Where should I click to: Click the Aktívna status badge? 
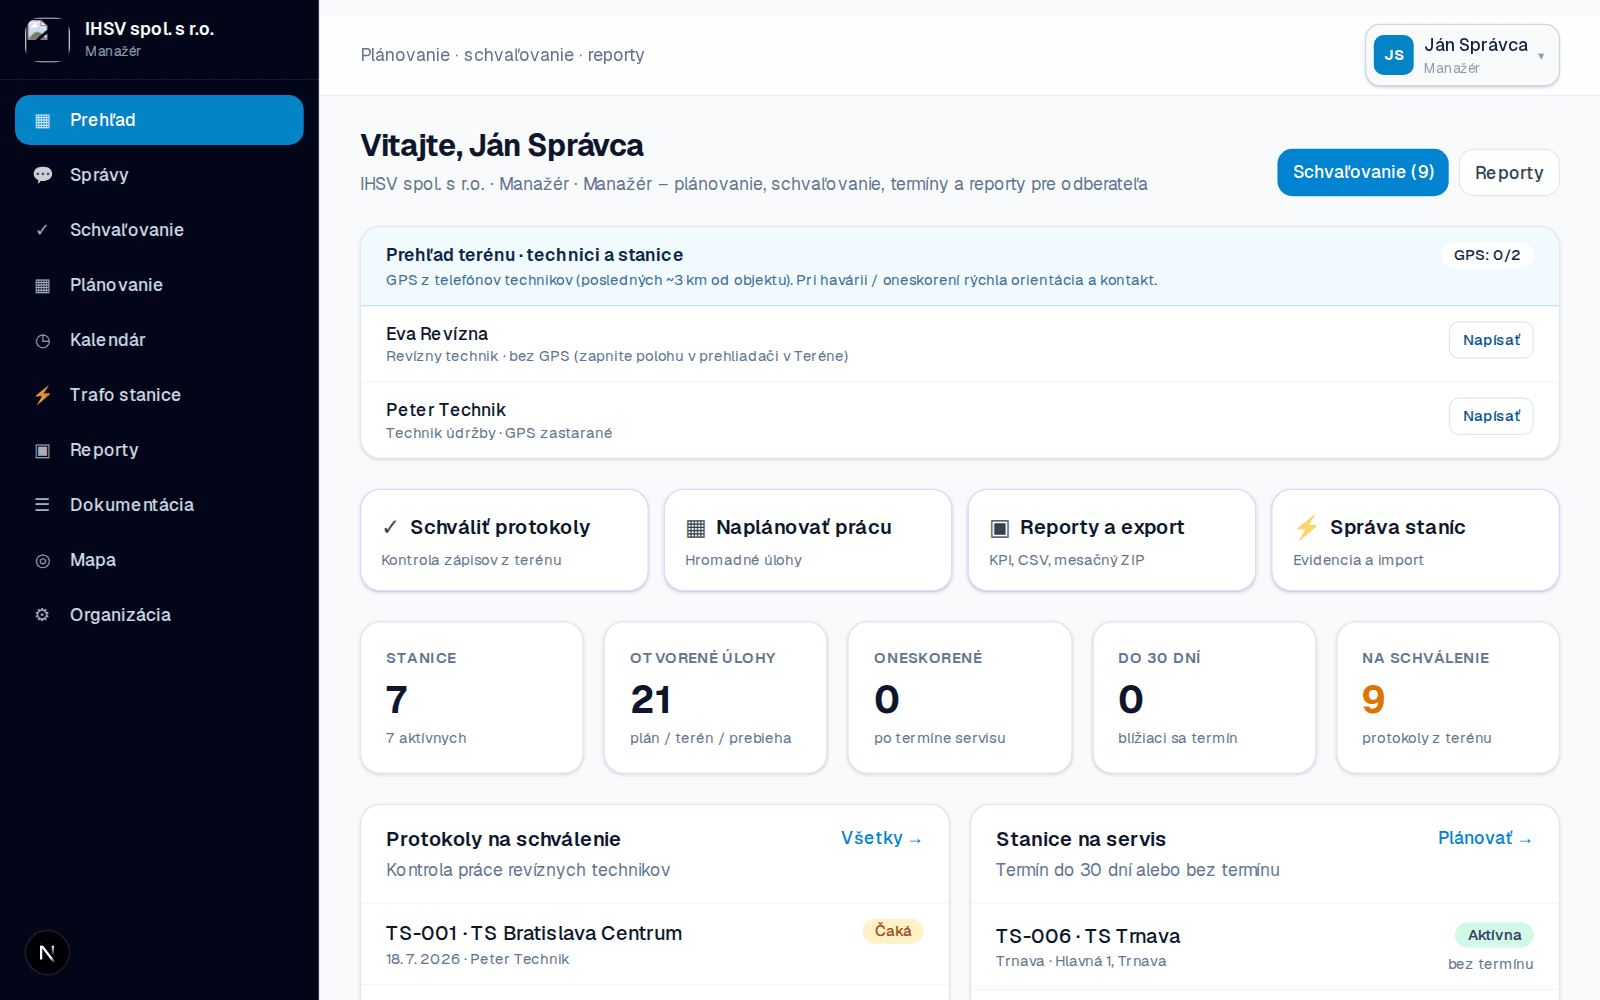click(x=1494, y=935)
